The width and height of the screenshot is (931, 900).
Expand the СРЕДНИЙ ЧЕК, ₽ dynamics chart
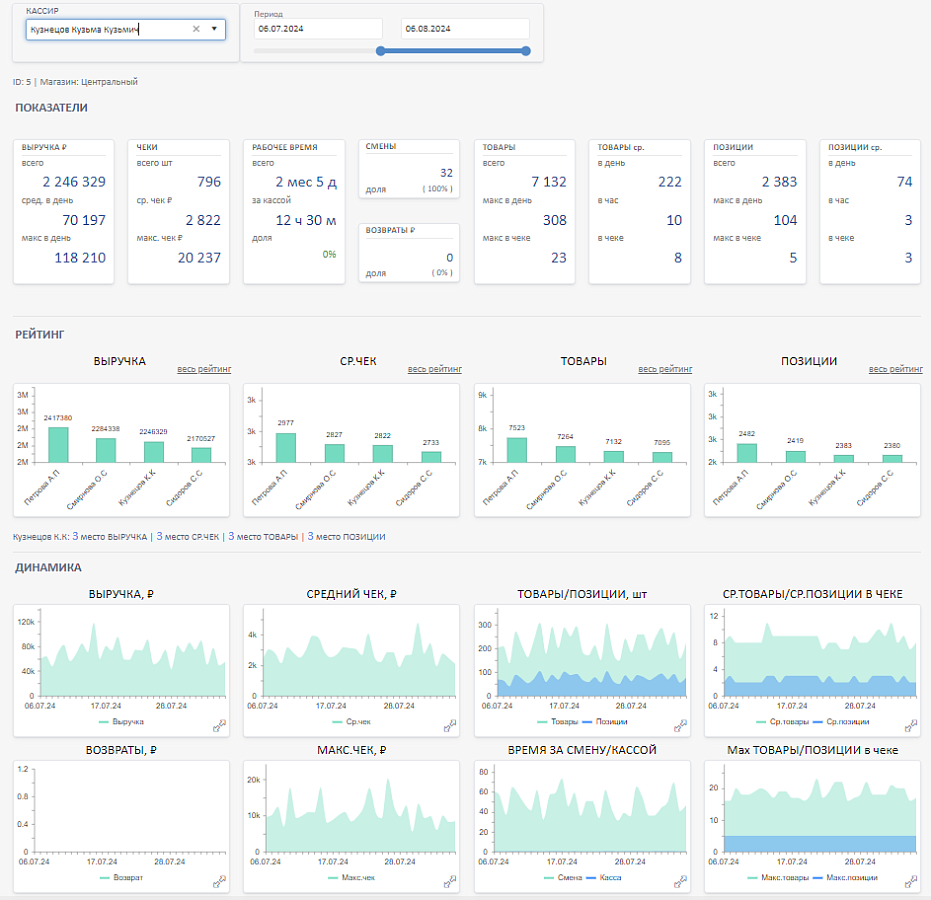pos(449,725)
